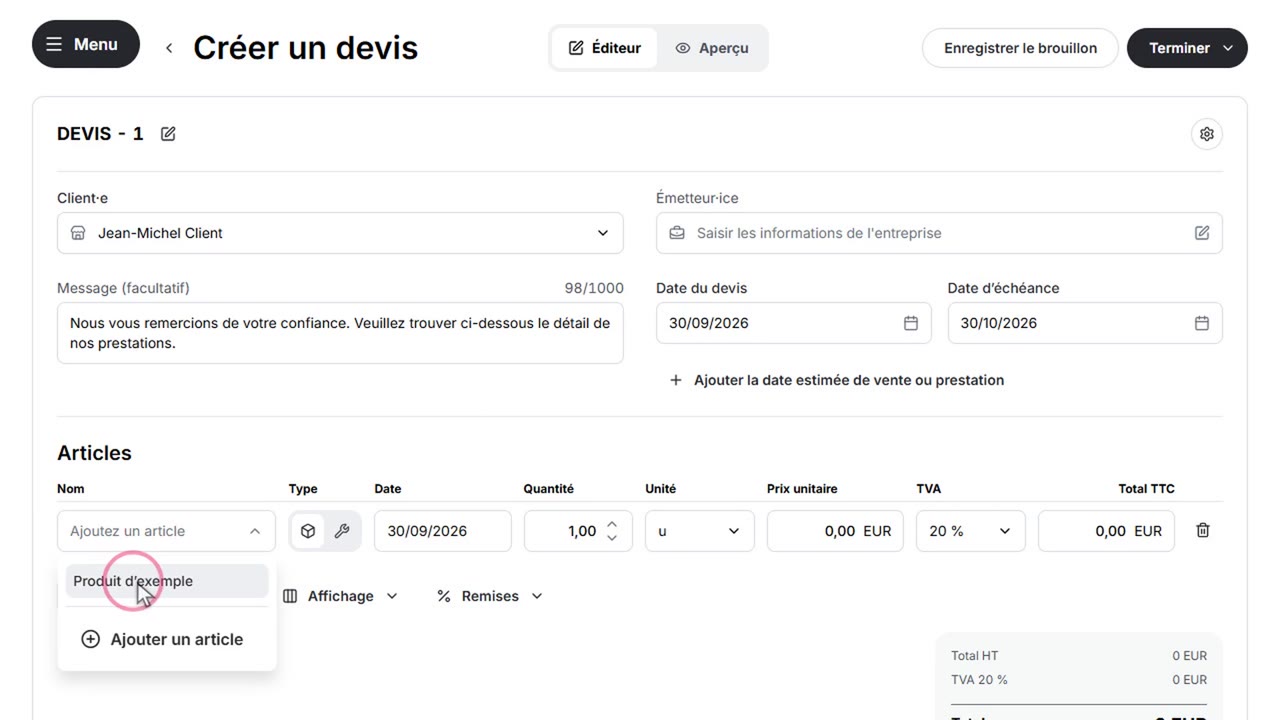Image resolution: width=1280 pixels, height=720 pixels.
Task: Edit company info pencil icon
Action: click(1202, 233)
